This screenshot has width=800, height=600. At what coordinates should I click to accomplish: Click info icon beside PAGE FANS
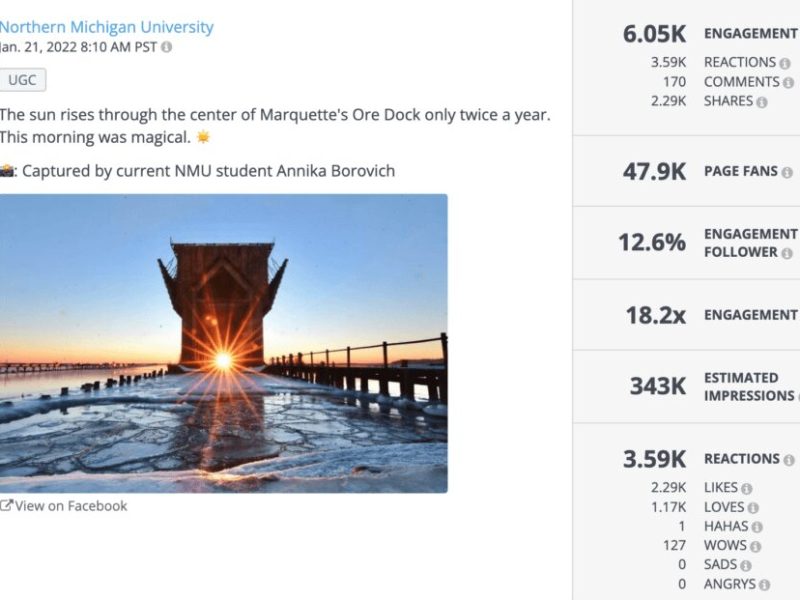[787, 172]
